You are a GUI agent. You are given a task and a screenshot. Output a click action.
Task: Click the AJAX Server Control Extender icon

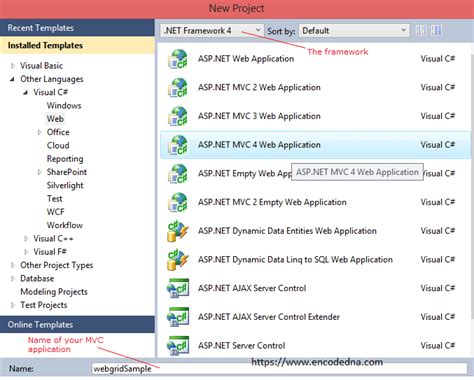tap(178, 317)
